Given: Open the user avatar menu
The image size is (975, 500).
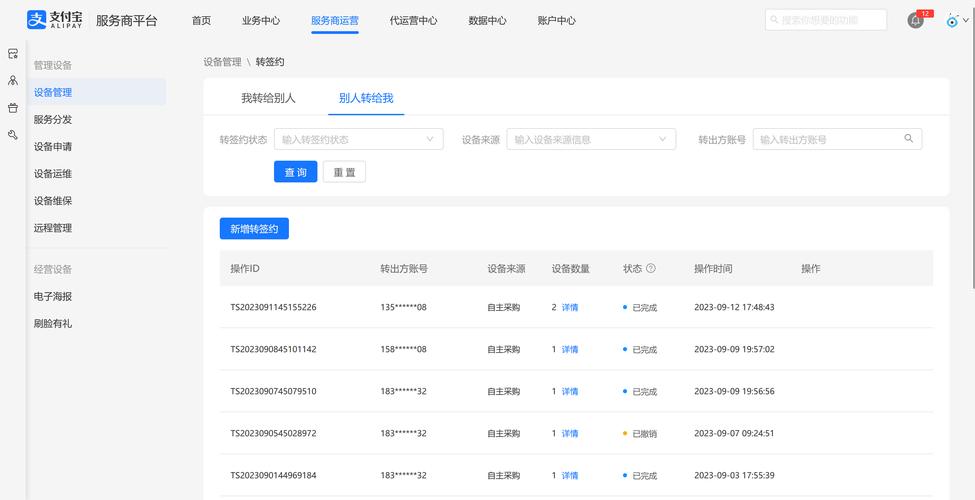Looking at the screenshot, I should (952, 21).
